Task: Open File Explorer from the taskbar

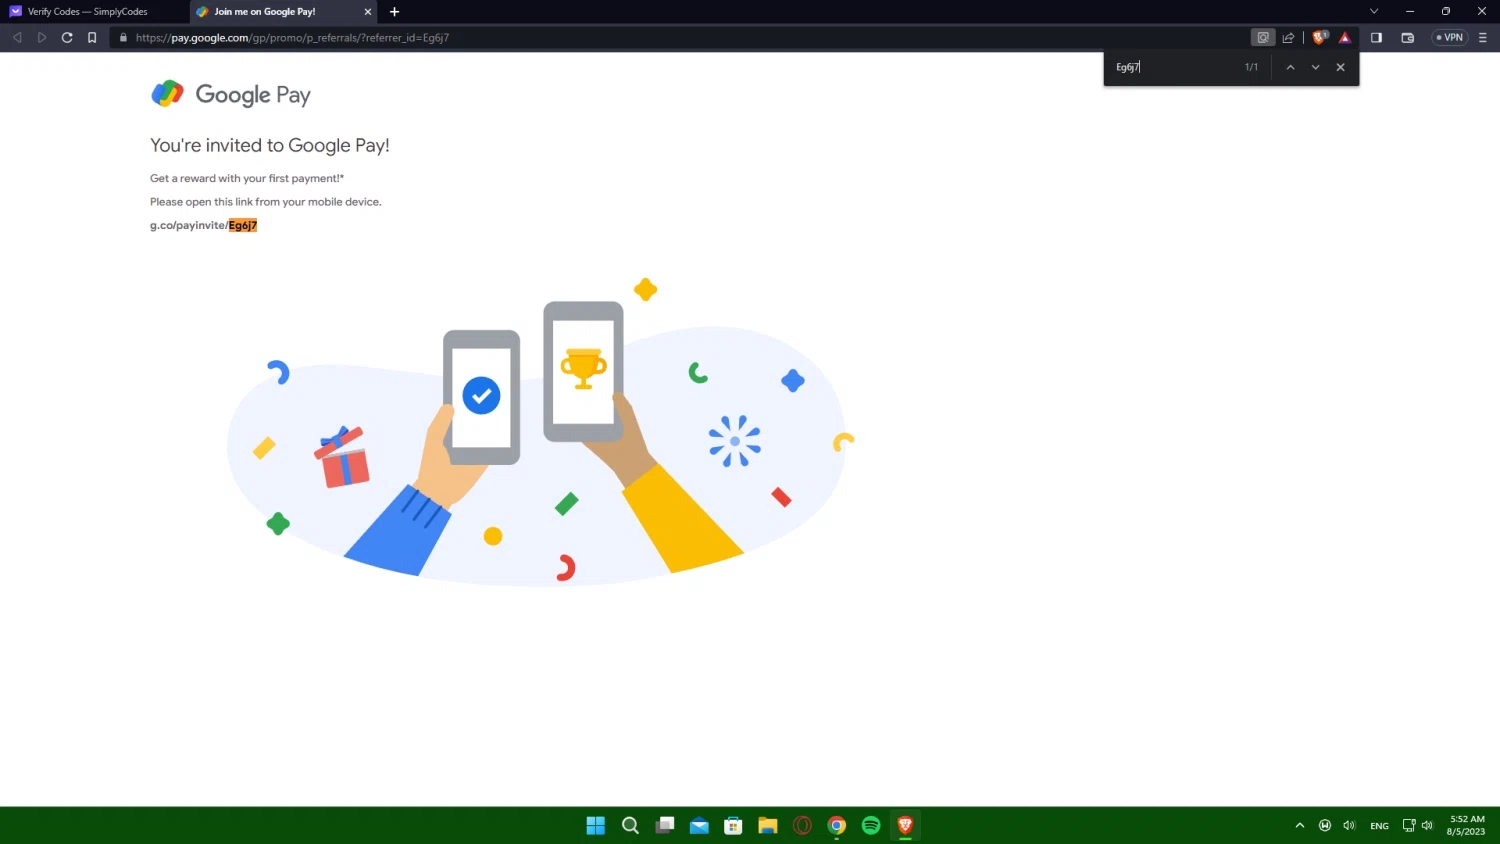Action: click(768, 825)
